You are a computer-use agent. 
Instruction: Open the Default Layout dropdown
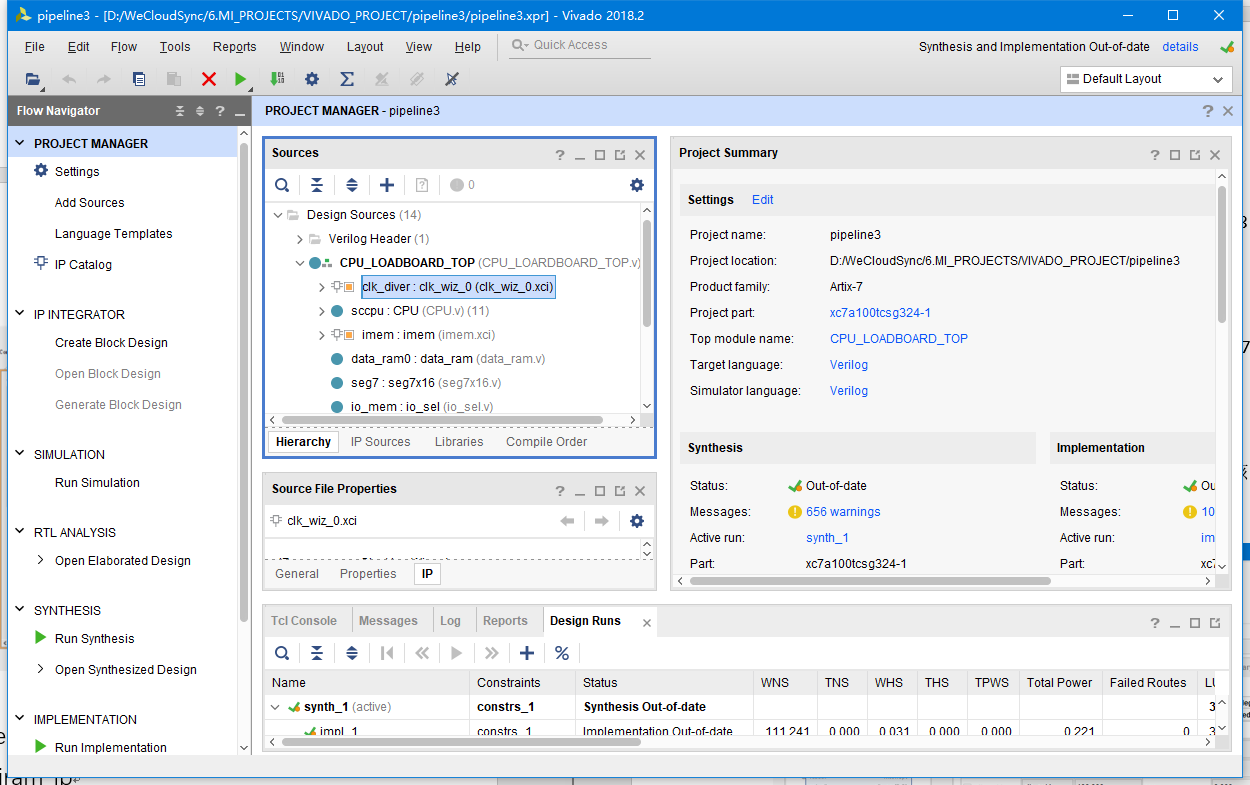click(x=1146, y=79)
